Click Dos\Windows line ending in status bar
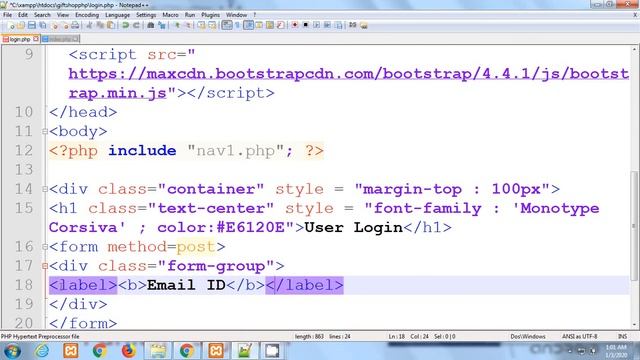This screenshot has width=640, height=360. click(528, 336)
